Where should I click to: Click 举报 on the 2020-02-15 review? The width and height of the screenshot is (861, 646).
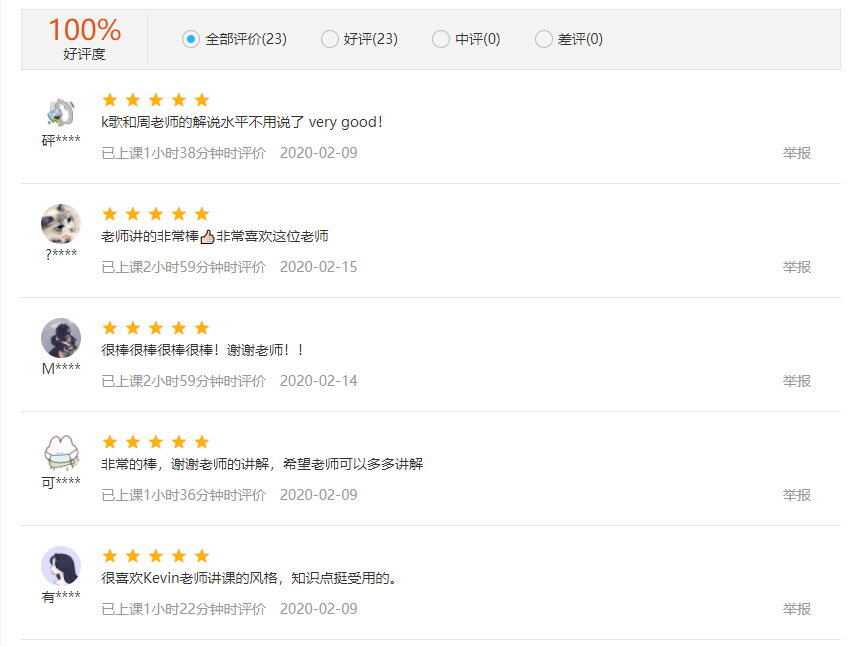click(x=796, y=267)
